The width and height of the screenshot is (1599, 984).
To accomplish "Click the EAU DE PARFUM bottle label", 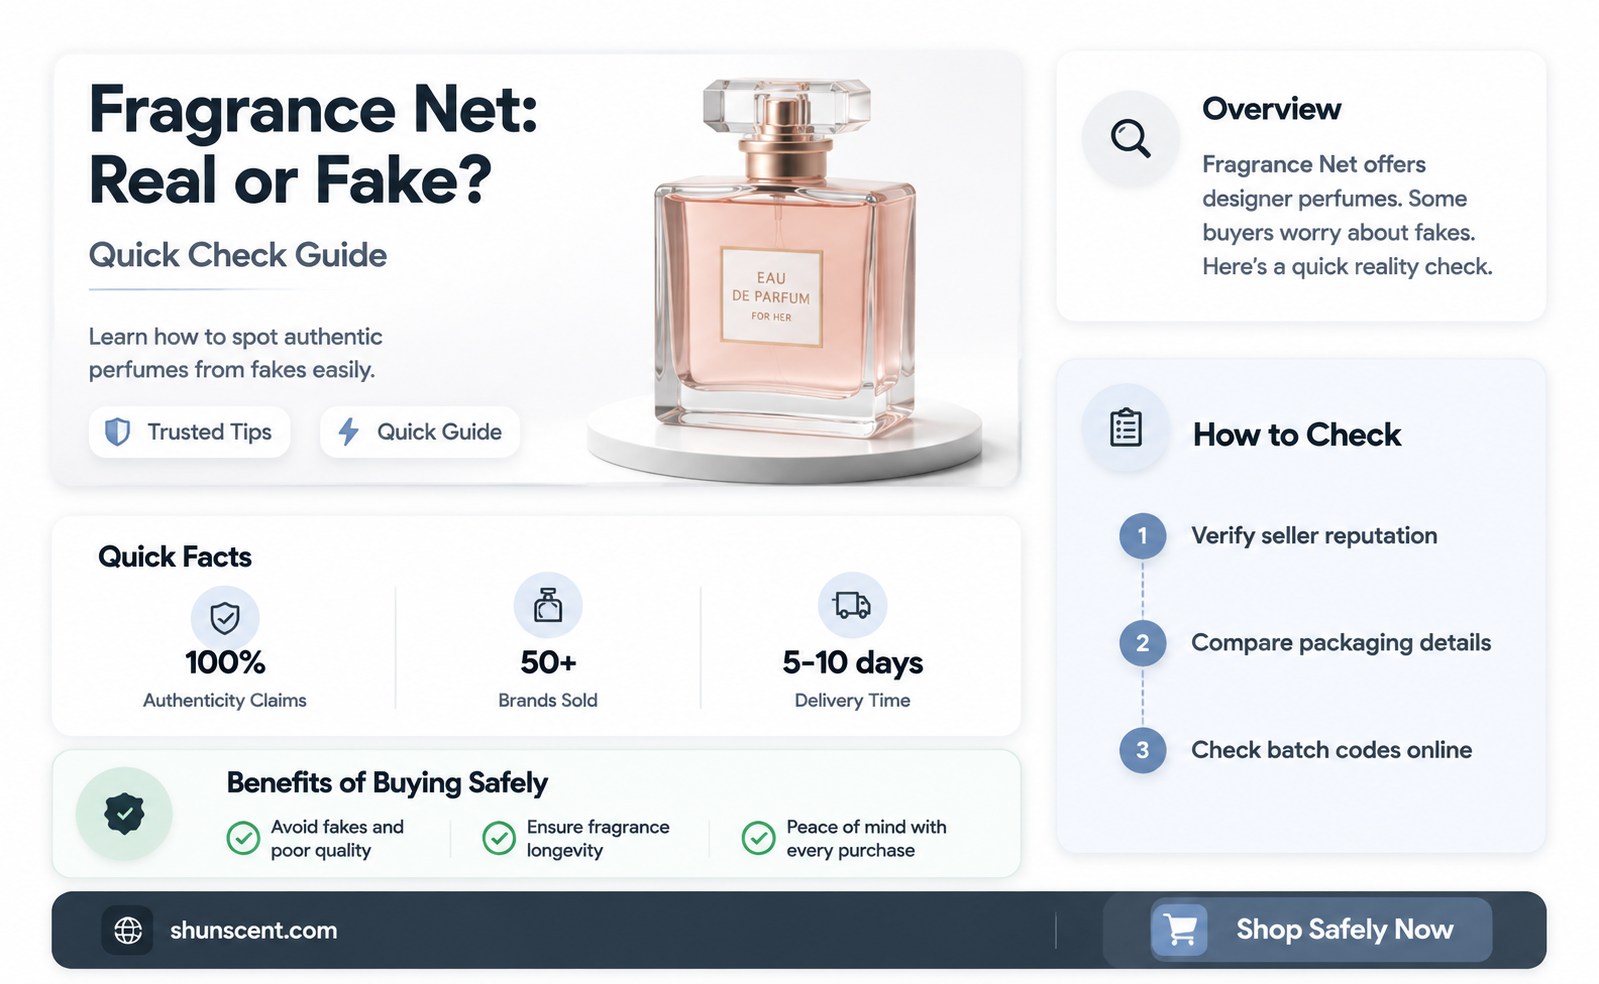I will pos(771,297).
